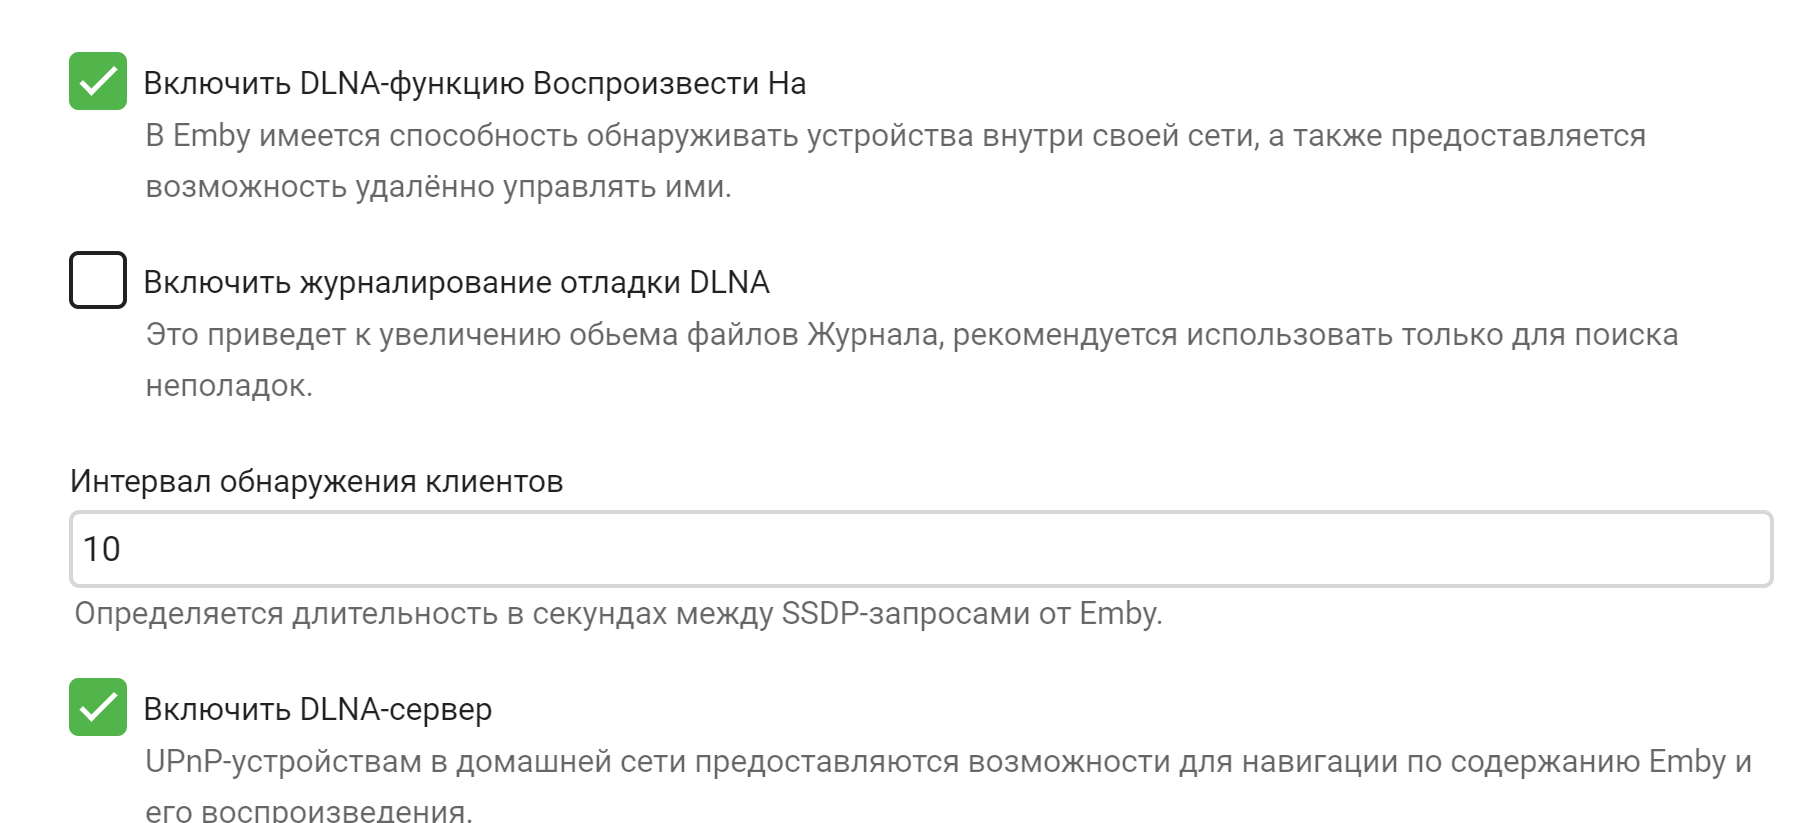Click the line 'возможность удалённо управлять ими.'
This screenshot has width=1796, height=823.
pyautogui.click(x=438, y=187)
